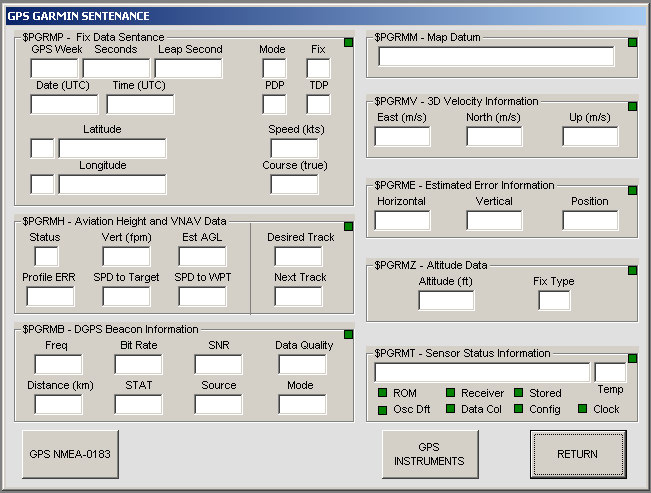Click the Data Quality field
651x493 pixels.
(x=302, y=364)
